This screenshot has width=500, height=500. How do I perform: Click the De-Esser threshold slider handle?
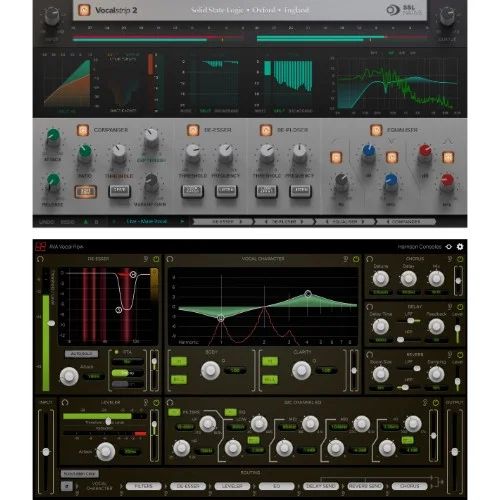pos(51,323)
